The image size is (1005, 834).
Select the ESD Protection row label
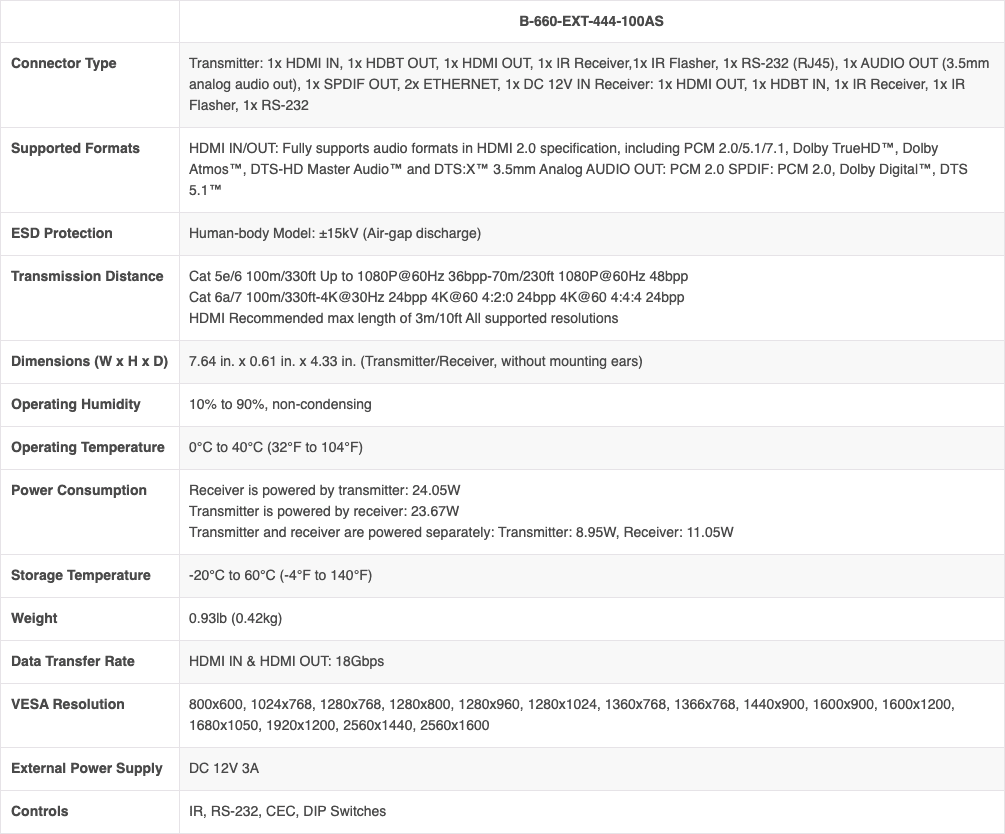pos(62,233)
